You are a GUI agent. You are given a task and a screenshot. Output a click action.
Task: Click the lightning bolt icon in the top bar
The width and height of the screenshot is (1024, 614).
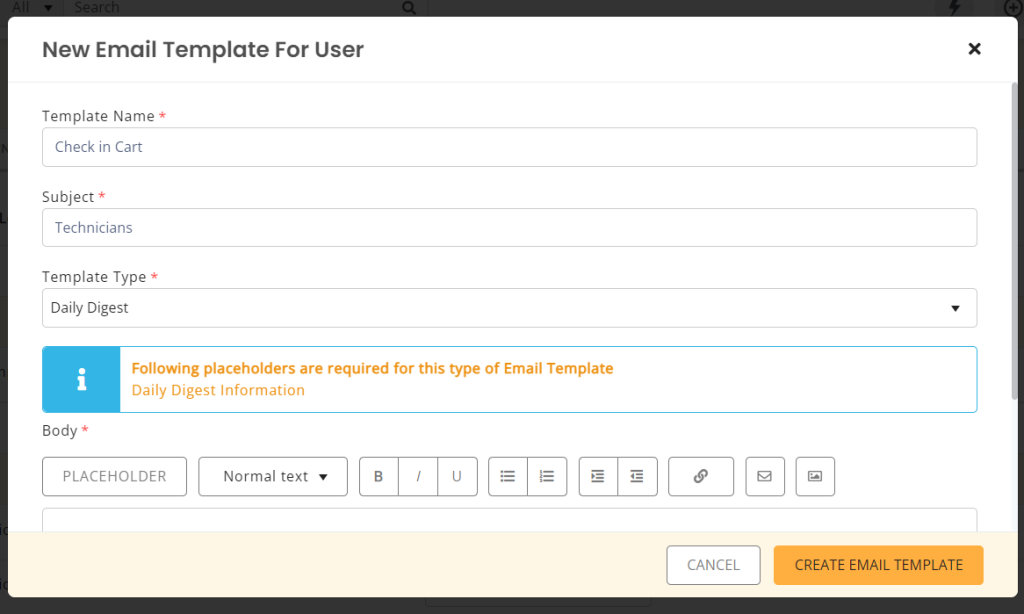click(953, 8)
